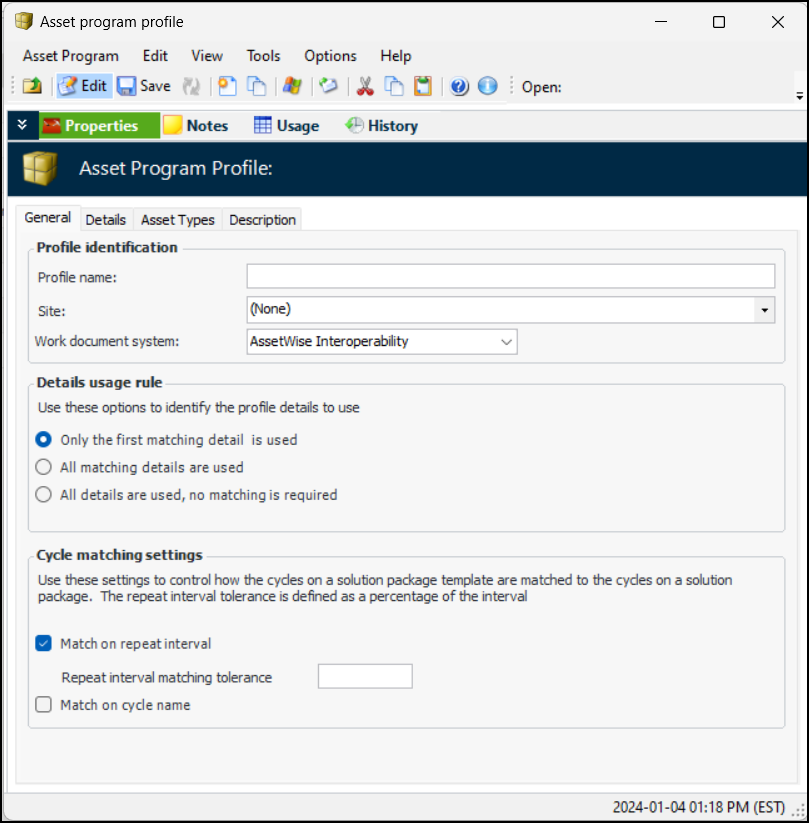Switch to the Properties view

point(100,125)
